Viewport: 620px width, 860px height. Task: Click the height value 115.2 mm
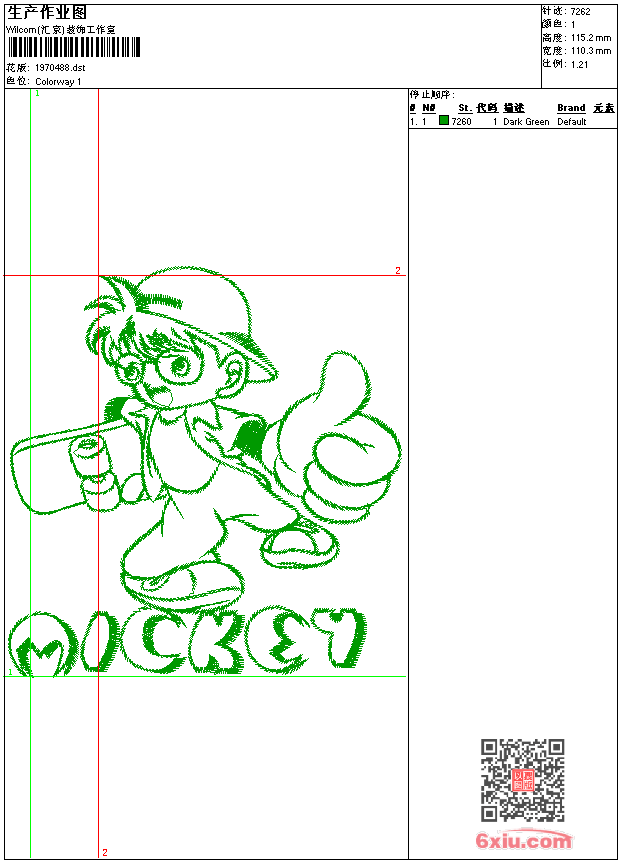click(591, 38)
